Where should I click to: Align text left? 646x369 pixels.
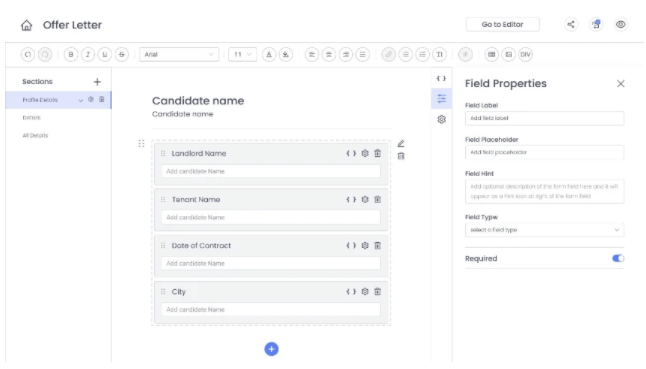click(312, 54)
